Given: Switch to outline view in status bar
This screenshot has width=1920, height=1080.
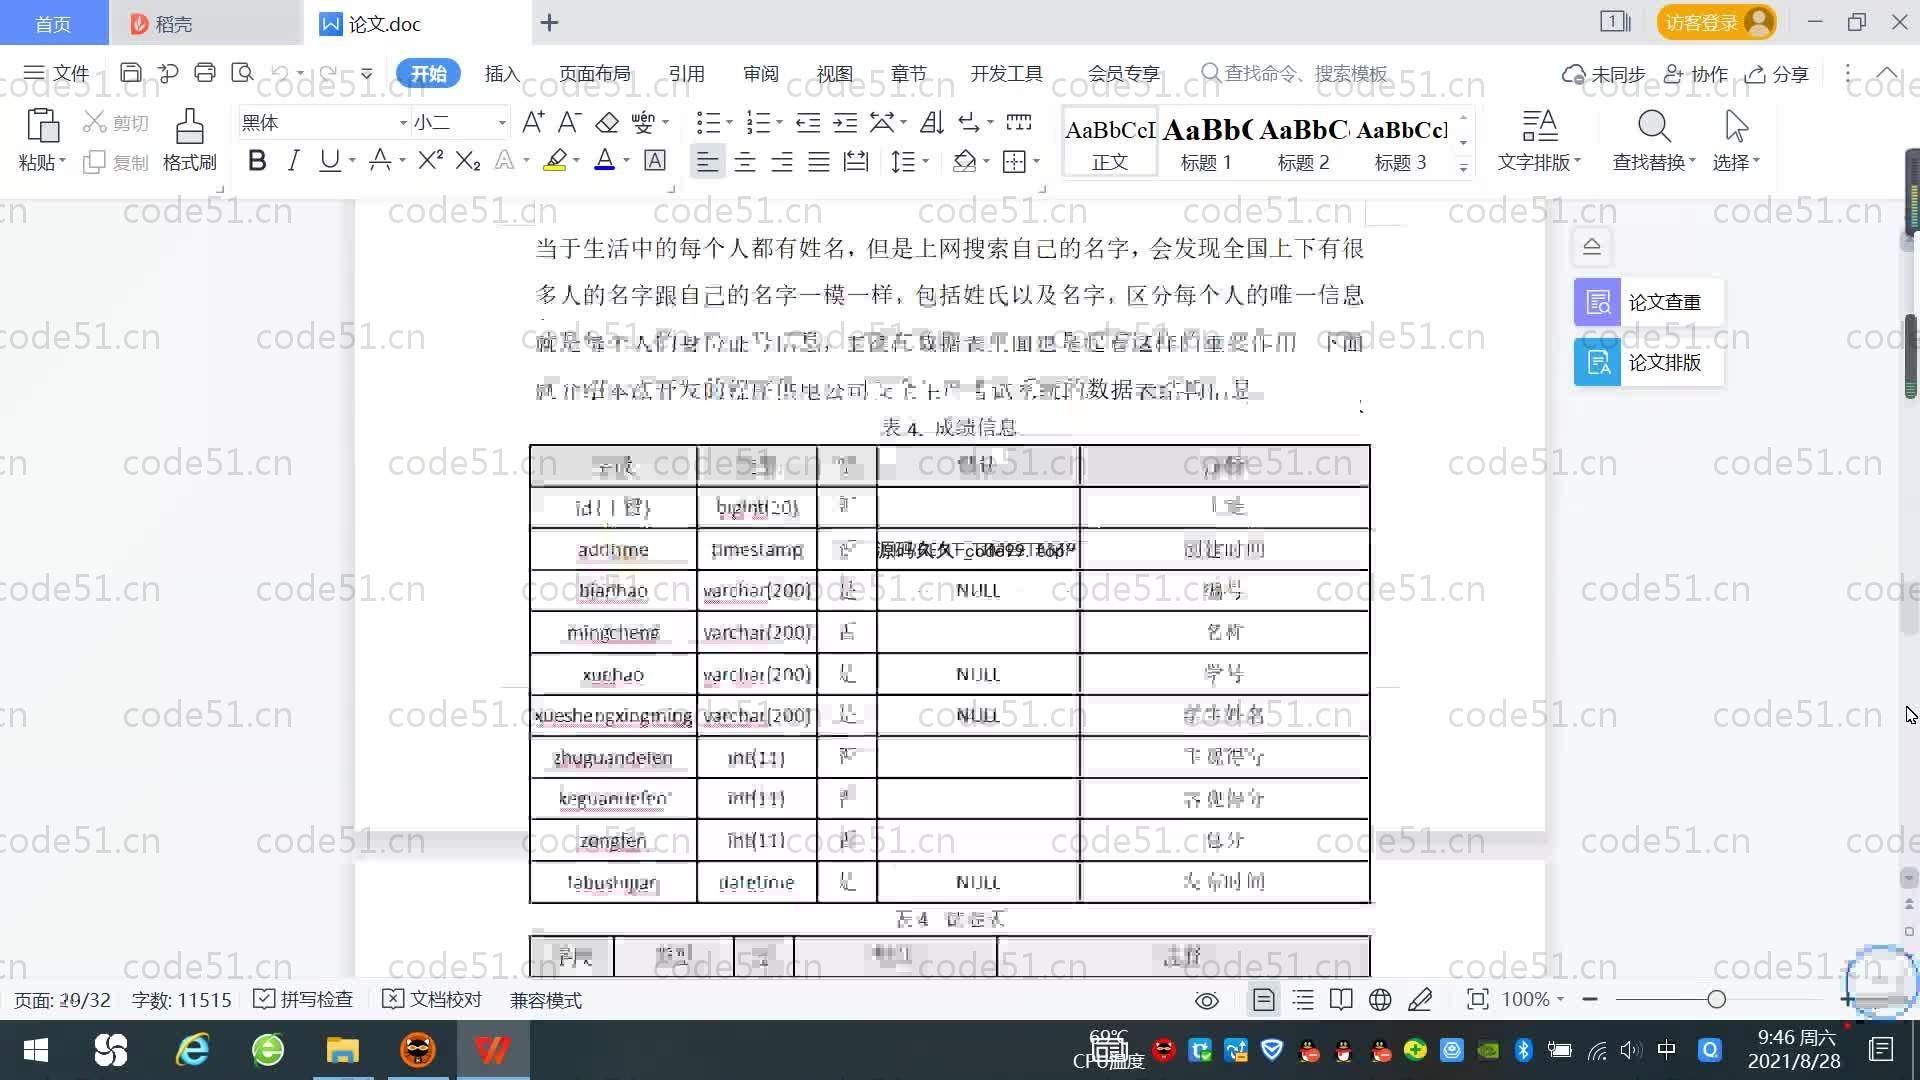Looking at the screenshot, I should pyautogui.click(x=1303, y=1000).
